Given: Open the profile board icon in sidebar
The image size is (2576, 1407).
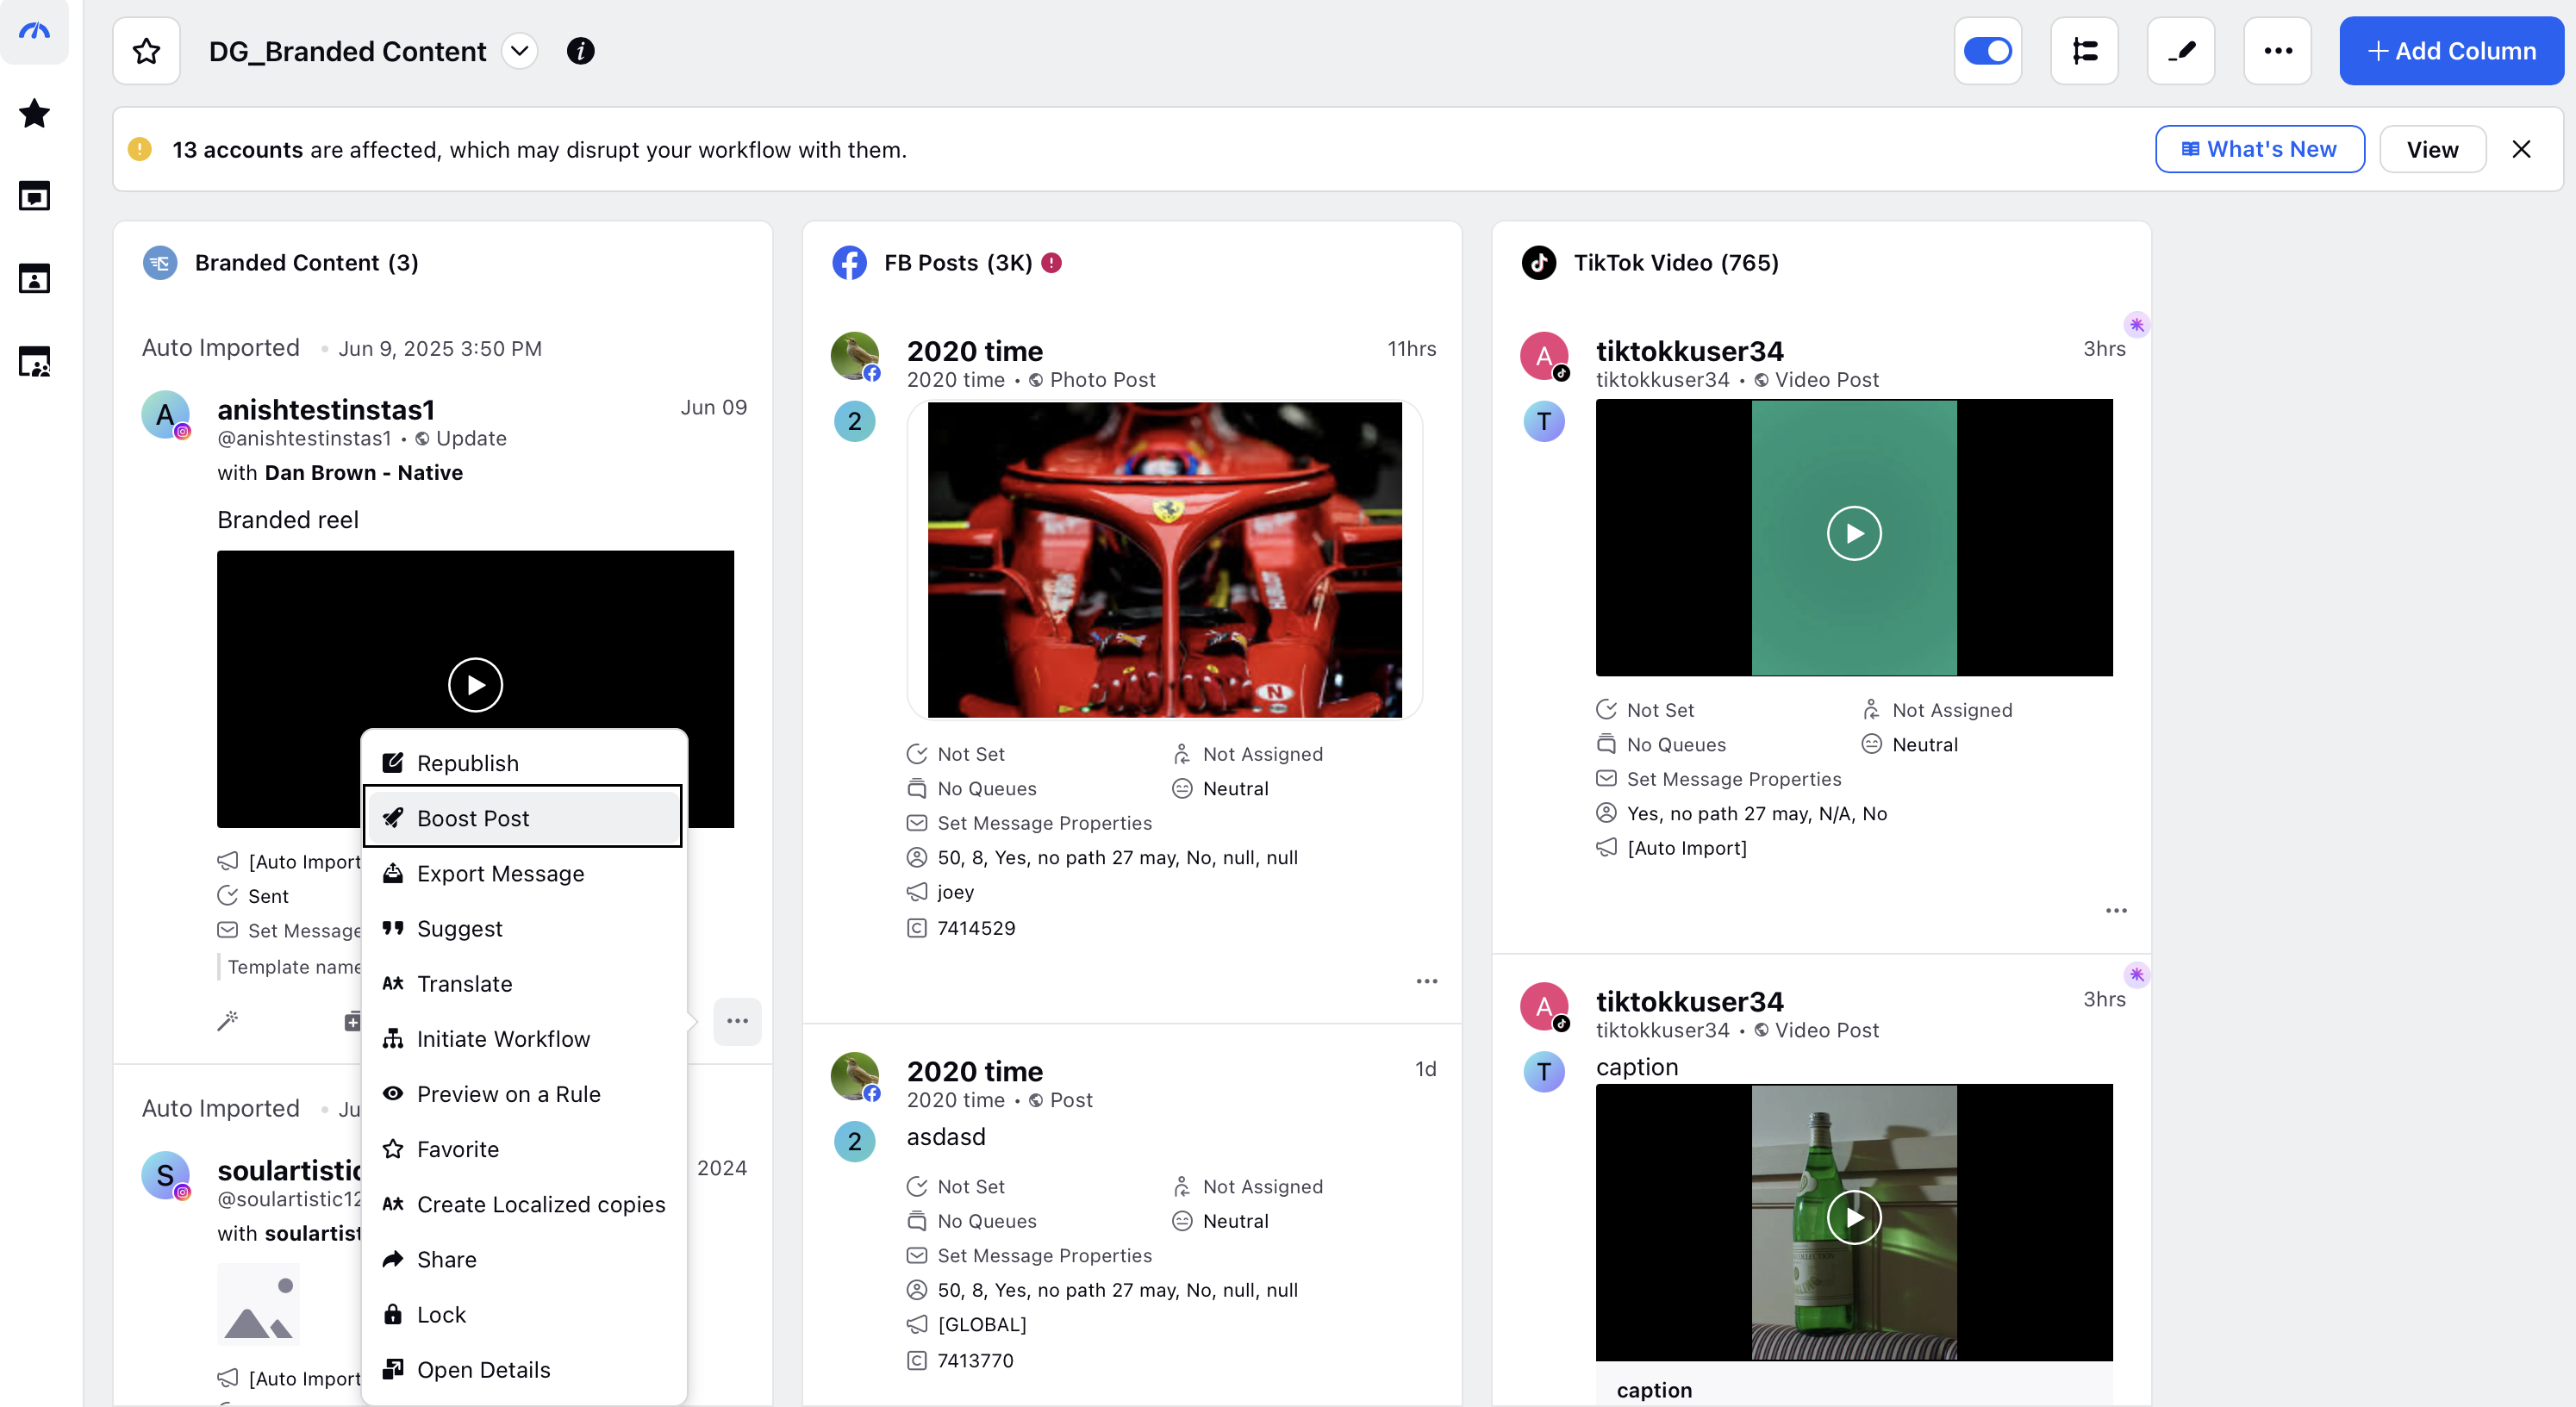Looking at the screenshot, I should 34,279.
